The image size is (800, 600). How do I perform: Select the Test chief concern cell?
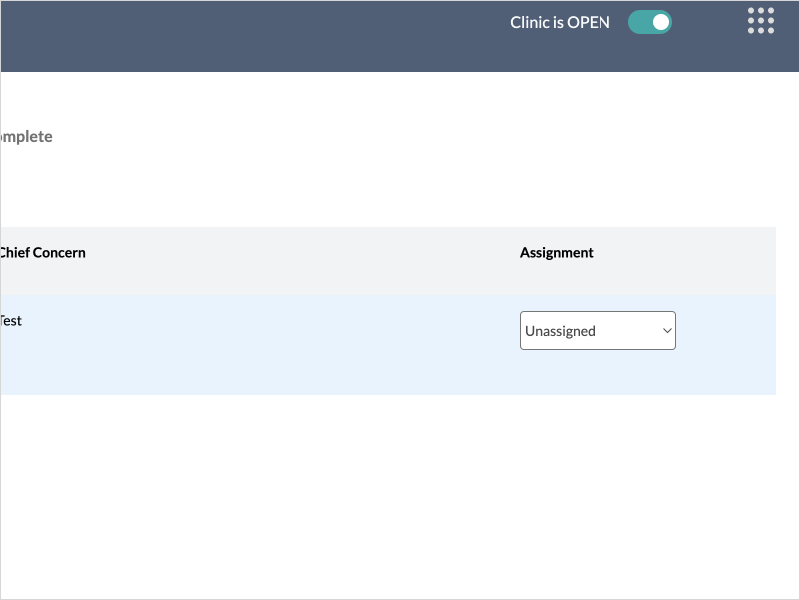pos(10,321)
